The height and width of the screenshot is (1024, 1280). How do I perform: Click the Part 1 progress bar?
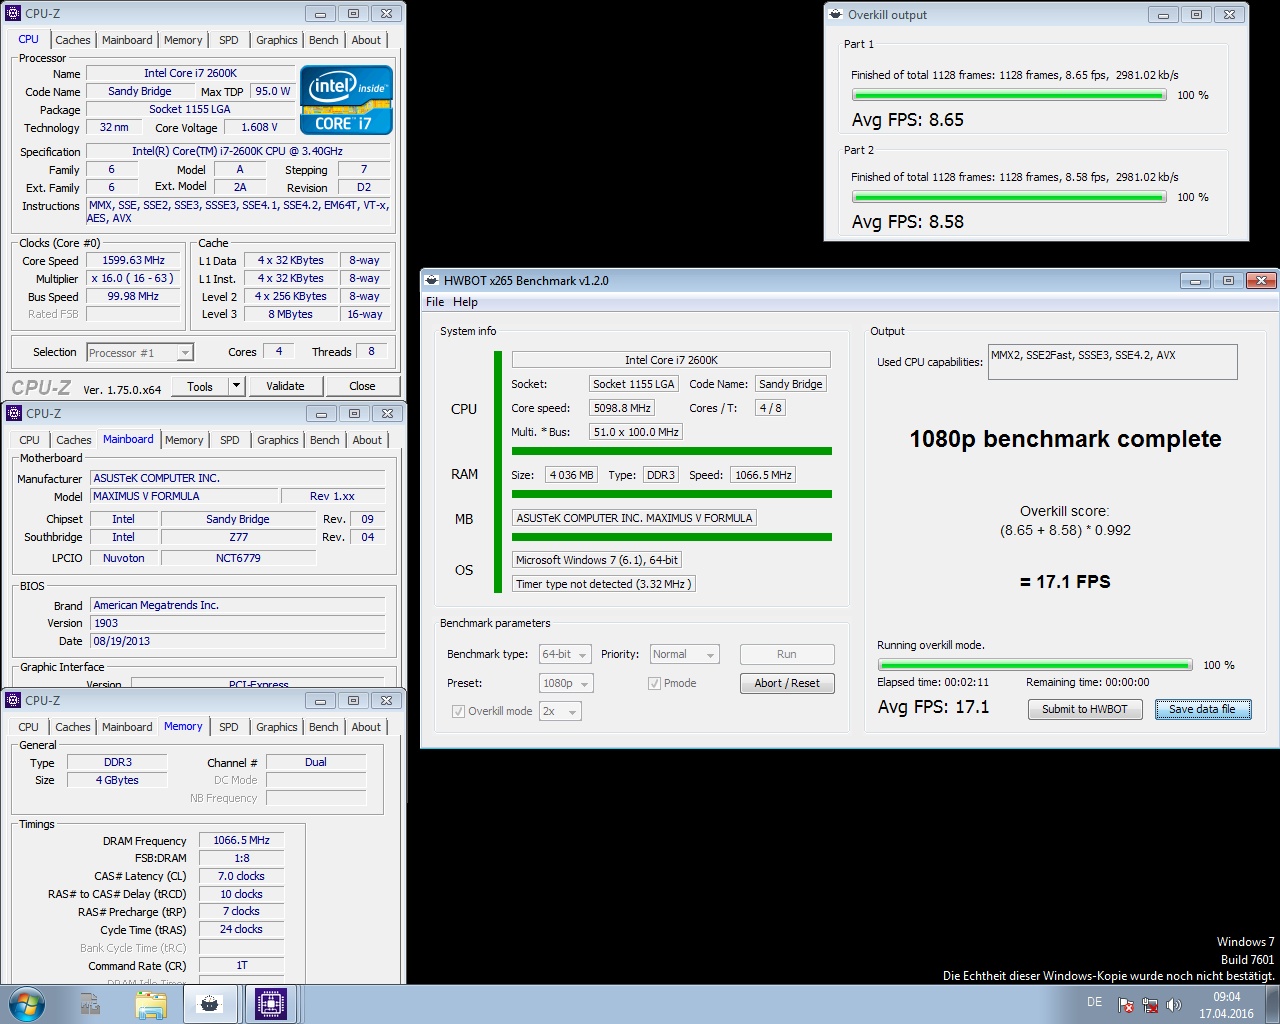point(1009,95)
